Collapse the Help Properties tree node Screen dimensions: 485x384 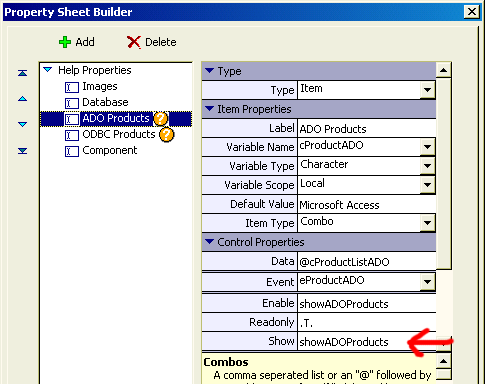[x=48, y=70]
